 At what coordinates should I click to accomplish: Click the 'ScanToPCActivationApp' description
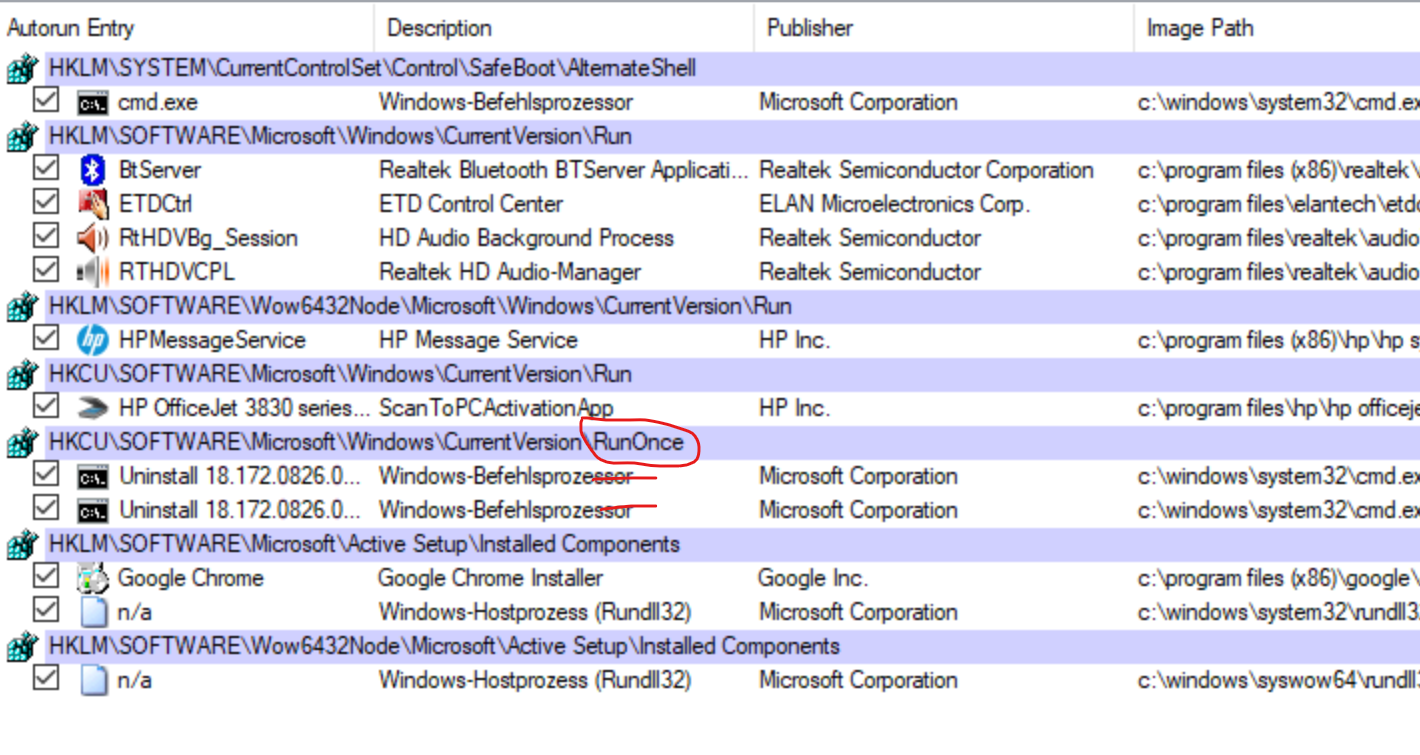click(496, 408)
